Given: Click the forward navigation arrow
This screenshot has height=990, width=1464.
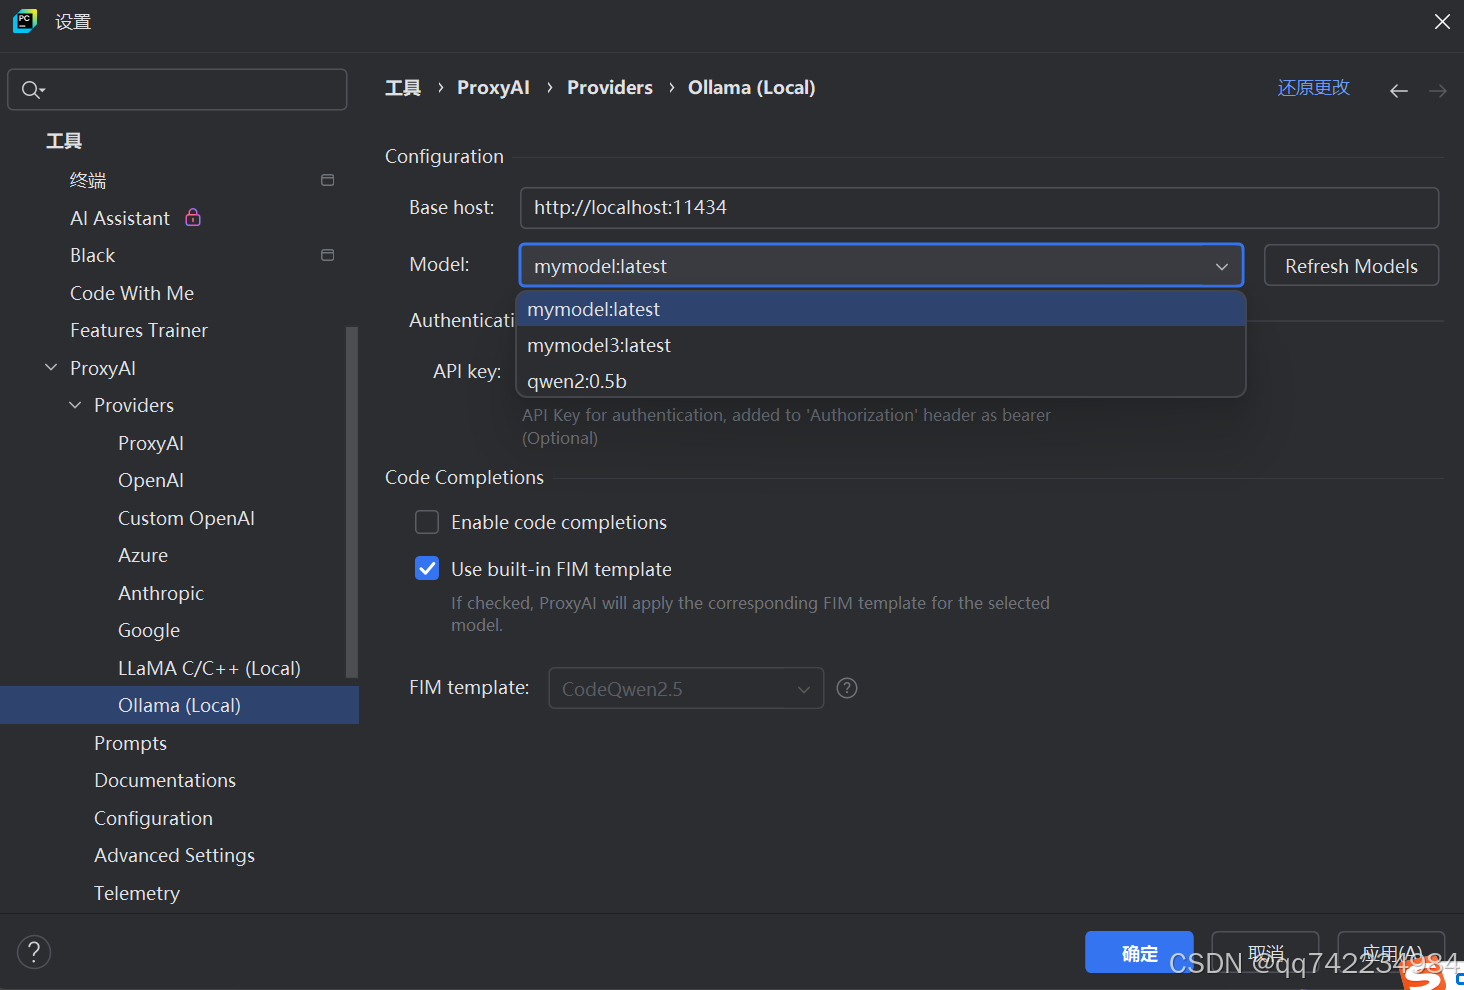Looking at the screenshot, I should click(x=1437, y=91).
